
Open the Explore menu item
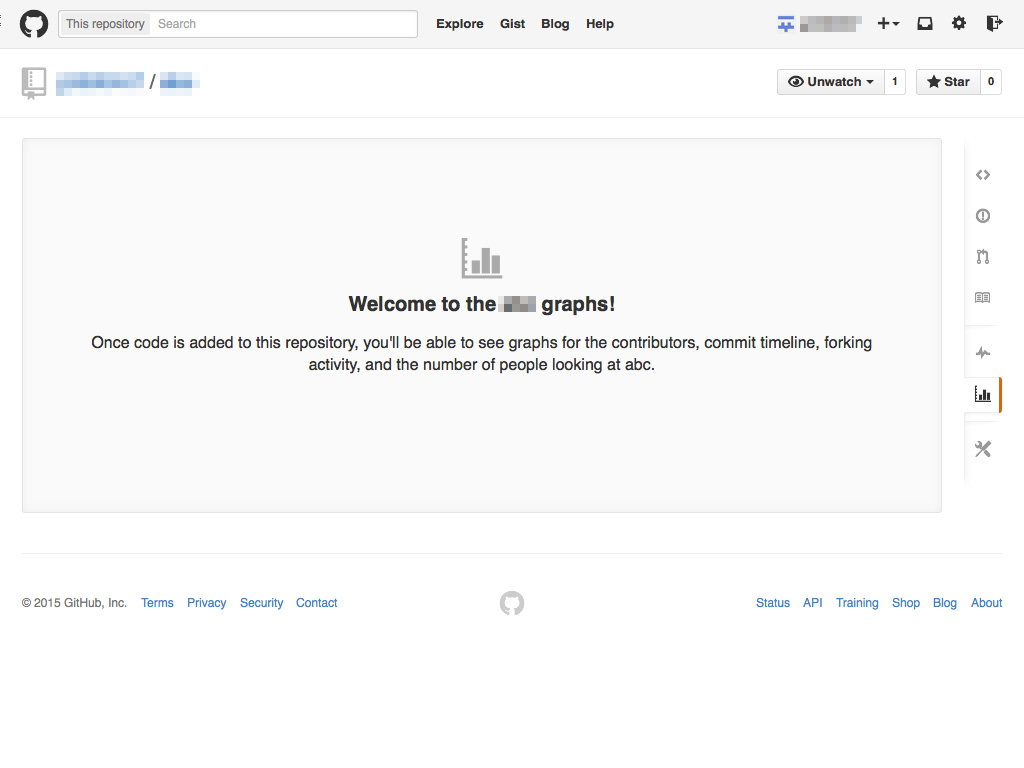coord(459,24)
